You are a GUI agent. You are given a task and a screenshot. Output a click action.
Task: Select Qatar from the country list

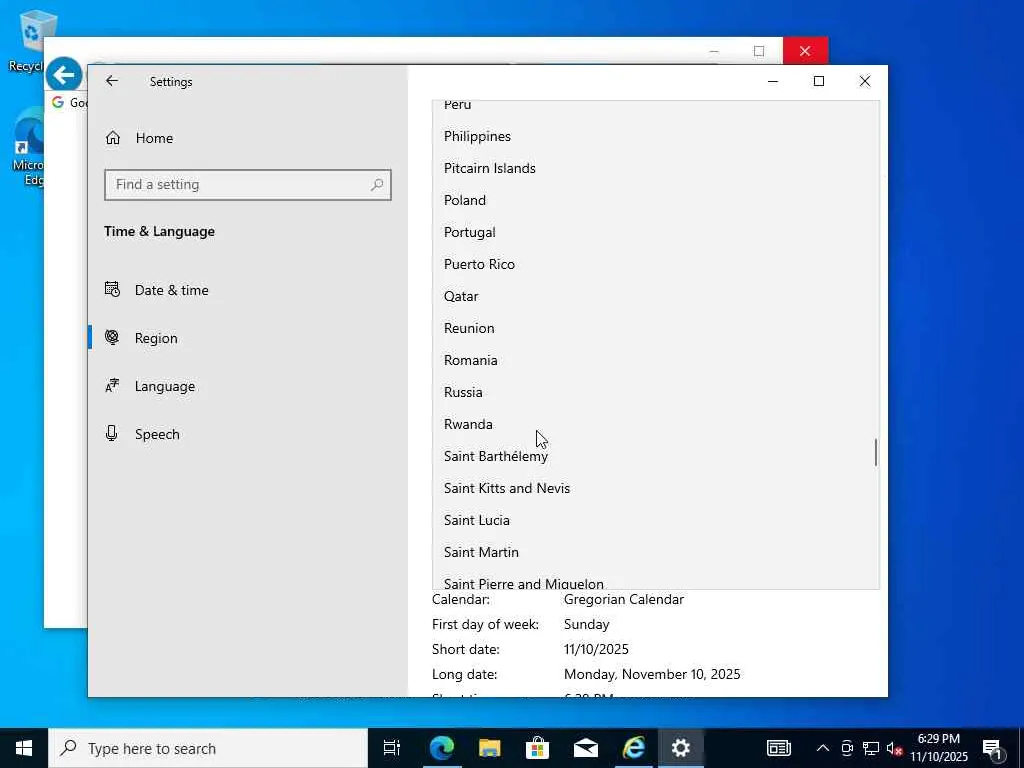(x=656, y=296)
